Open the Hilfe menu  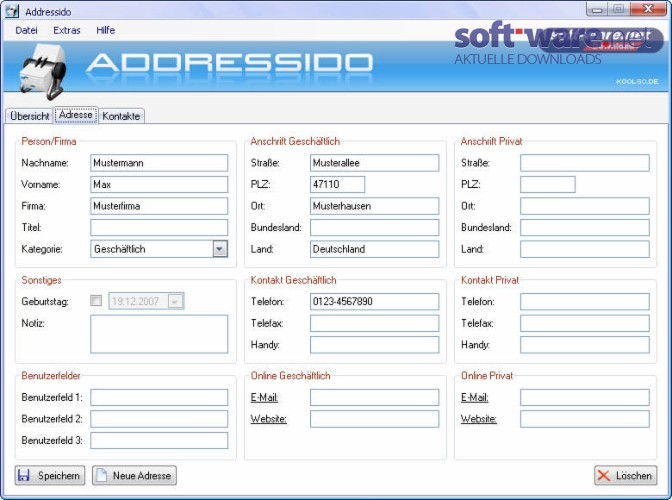(105, 30)
